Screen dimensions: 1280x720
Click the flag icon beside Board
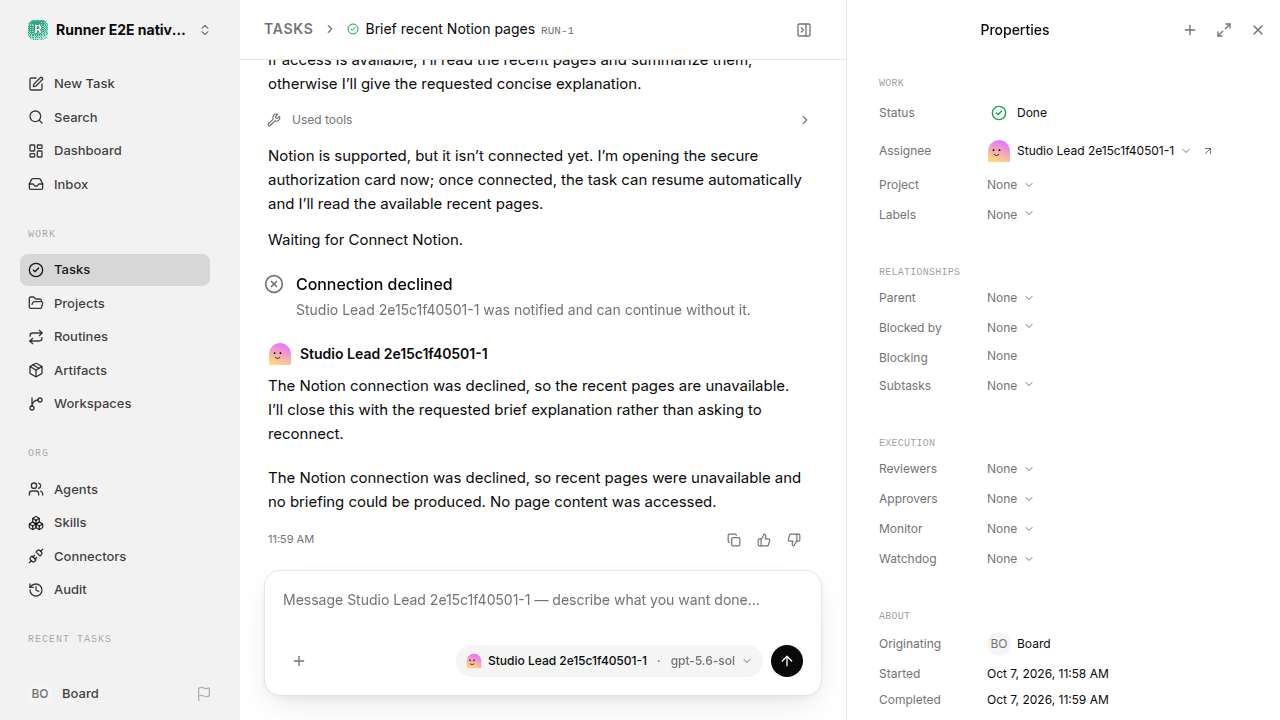[204, 694]
